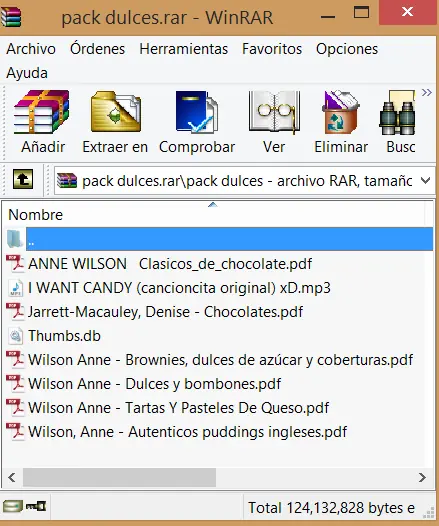This screenshot has width=439, height=526.
Task: Open the Archivo menu
Action: click(31, 49)
